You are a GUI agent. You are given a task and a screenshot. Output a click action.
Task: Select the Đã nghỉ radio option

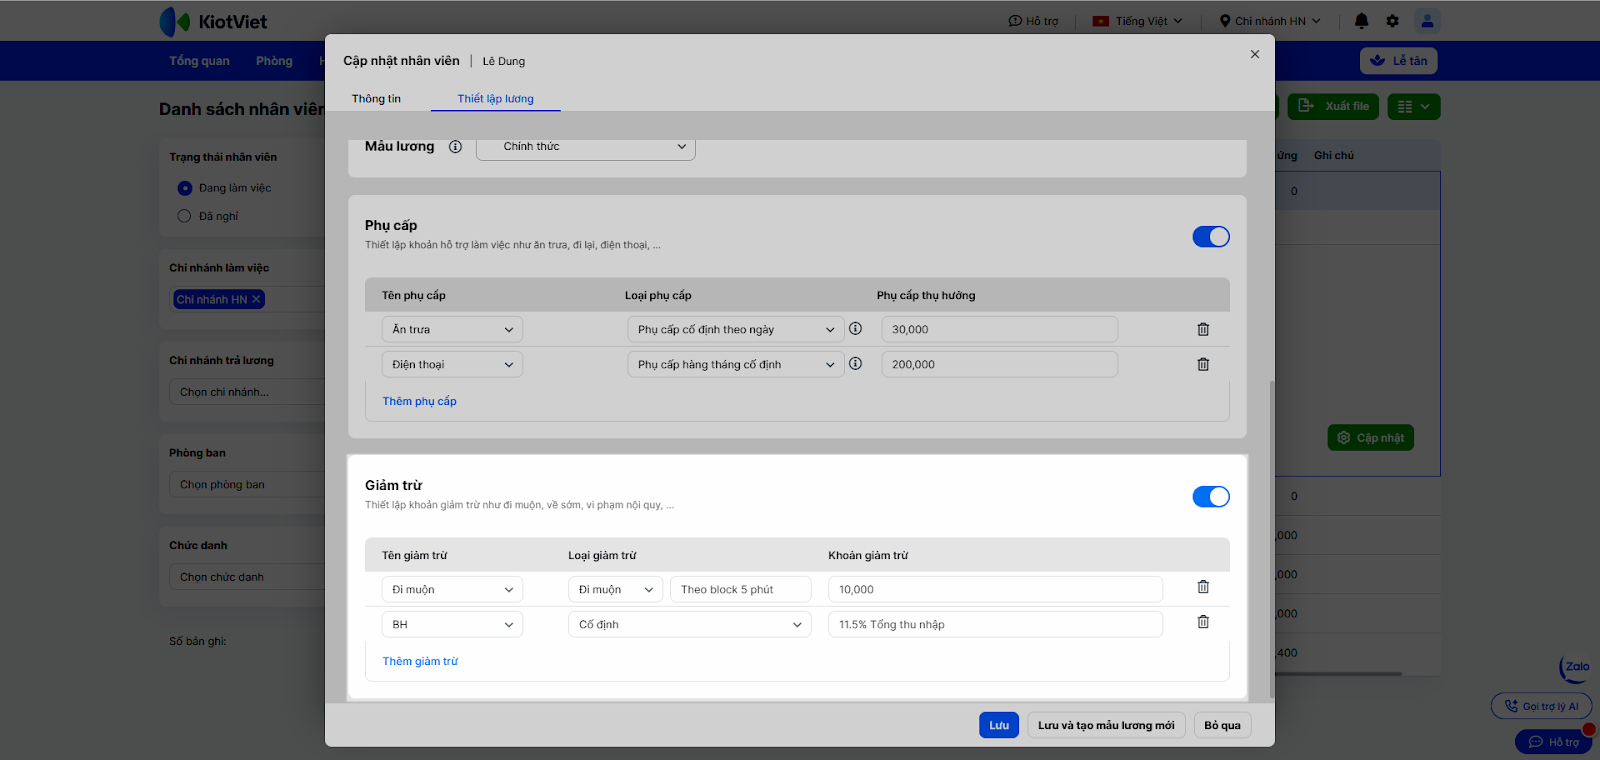coord(184,216)
